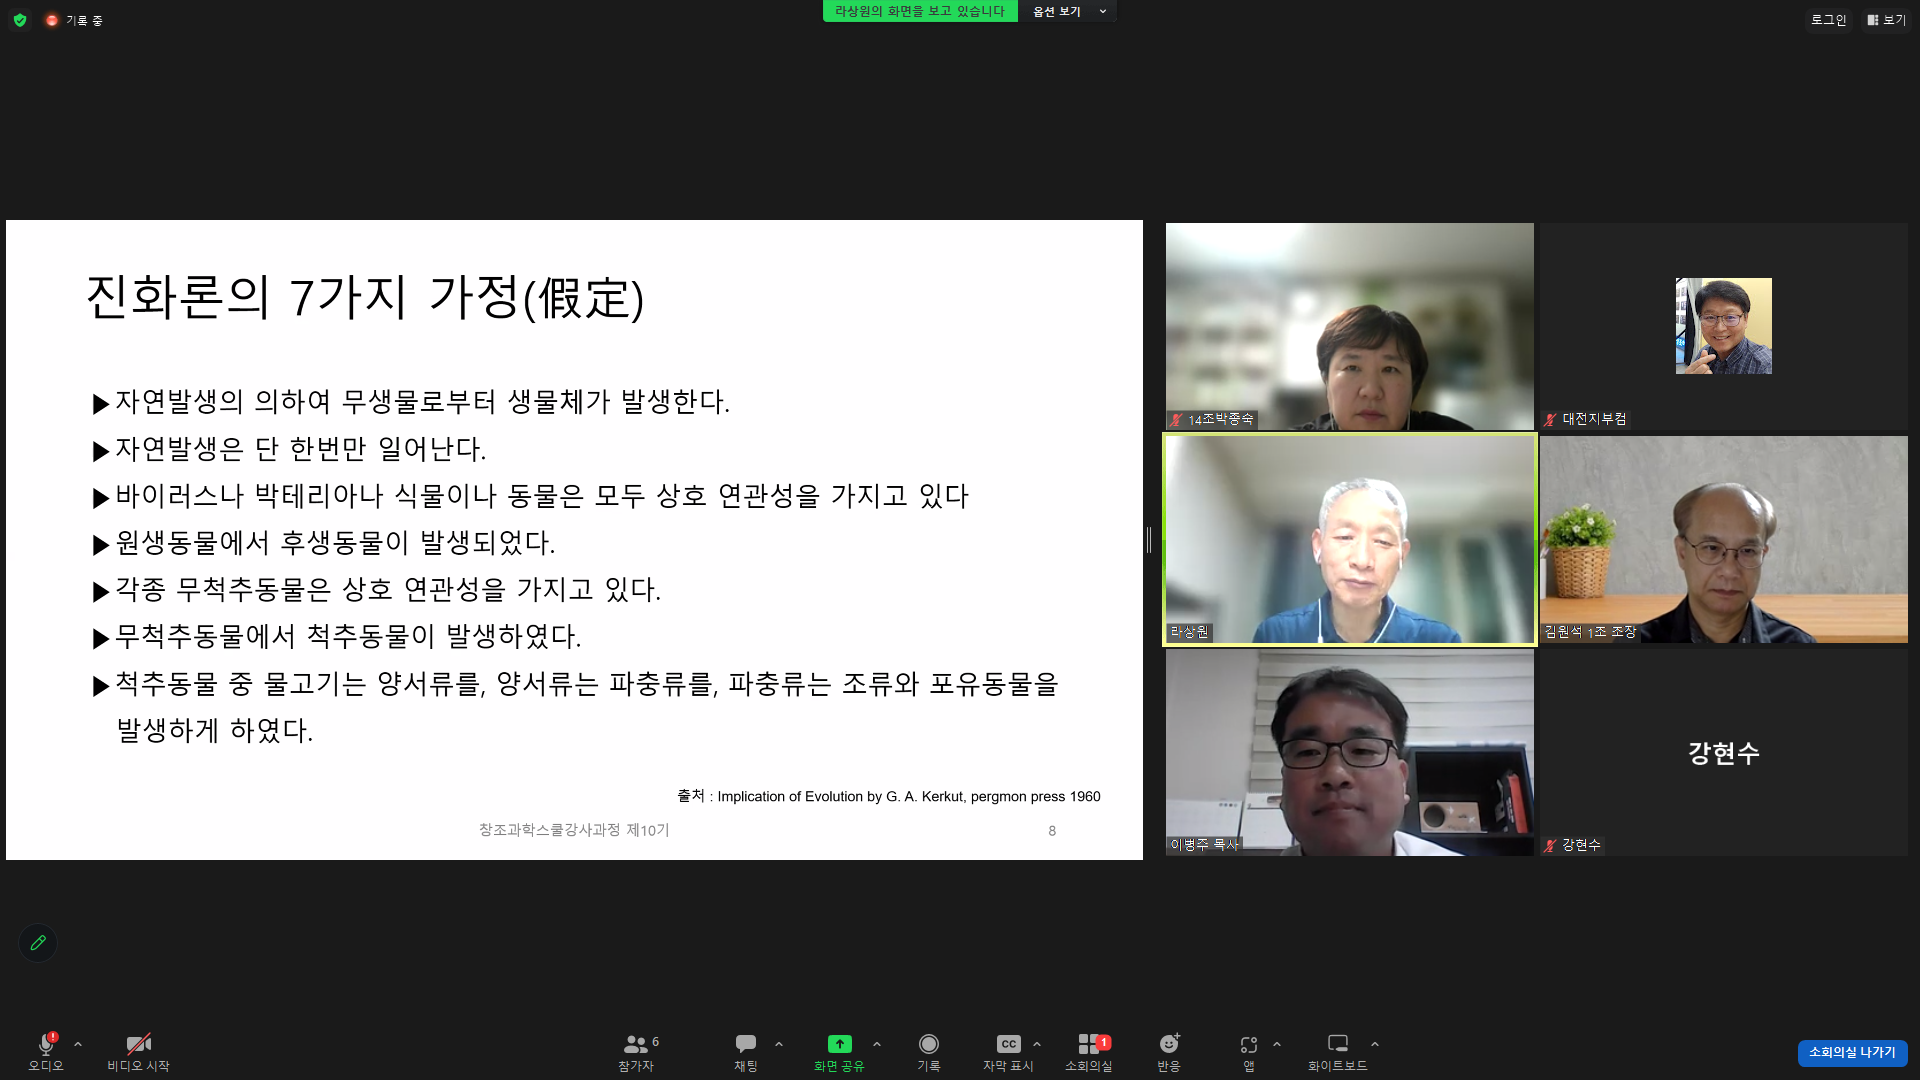Expand the chat options arrow
This screenshot has width=1920, height=1080.
(x=779, y=1044)
